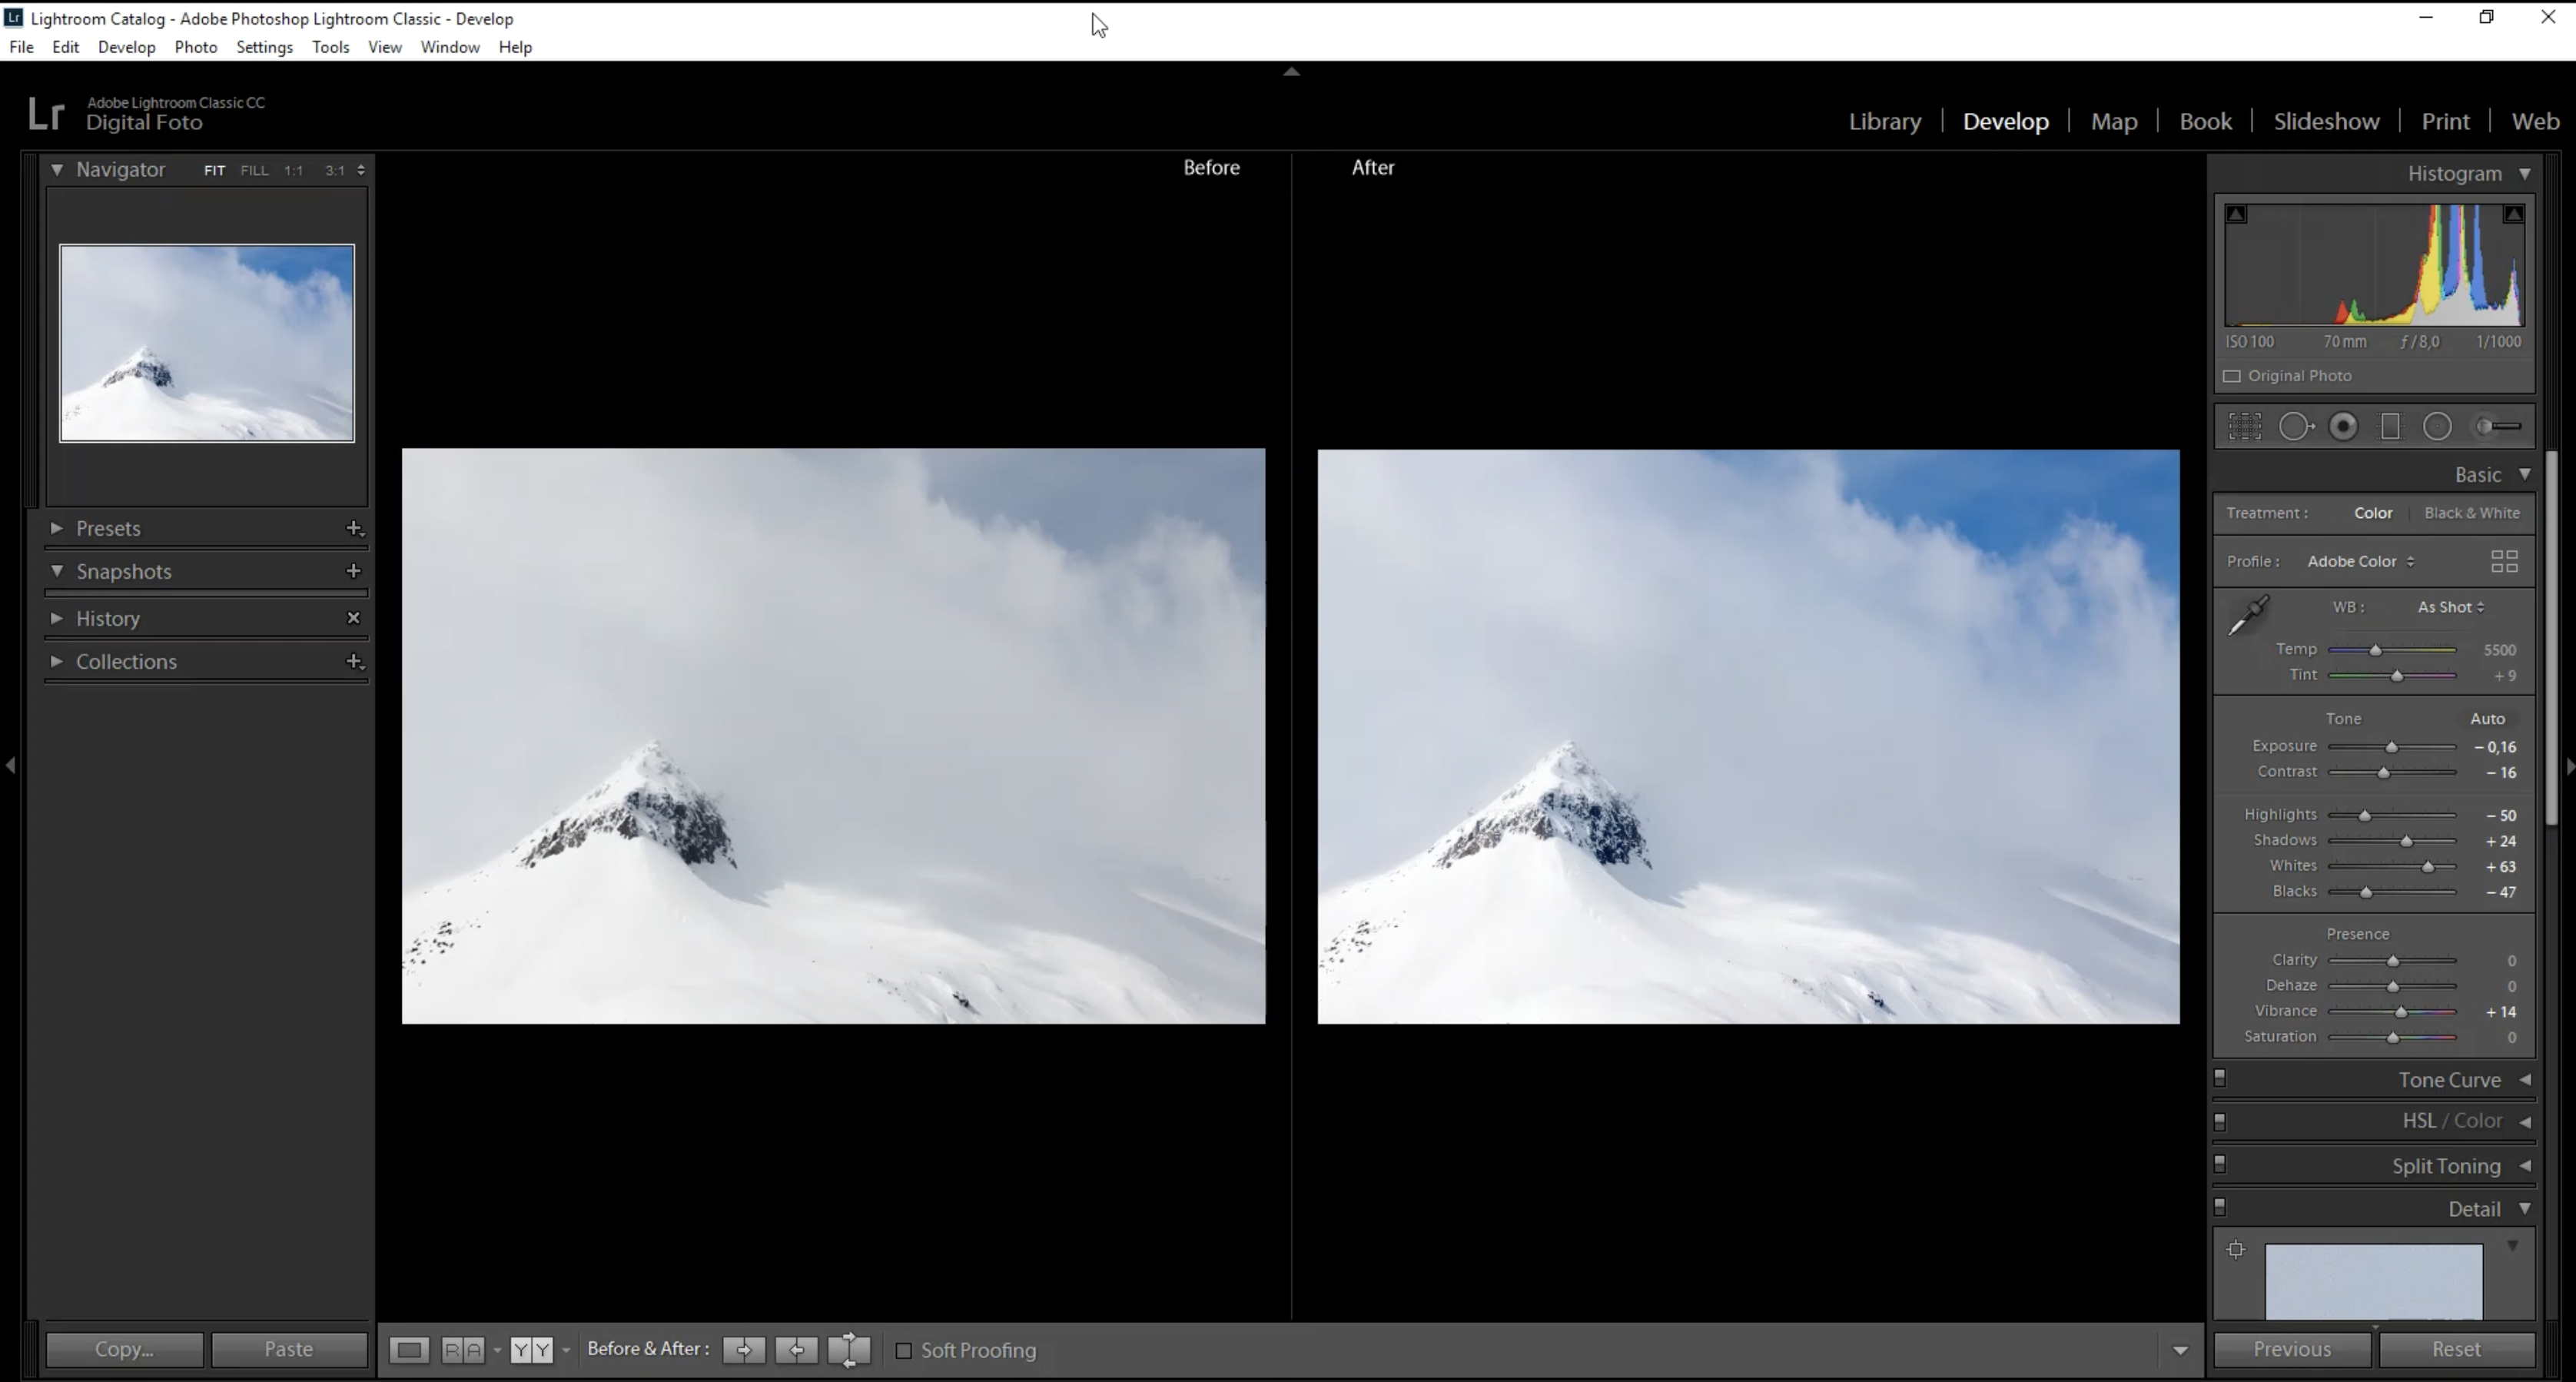Enable Soft Proofing checkbox

[904, 1351]
